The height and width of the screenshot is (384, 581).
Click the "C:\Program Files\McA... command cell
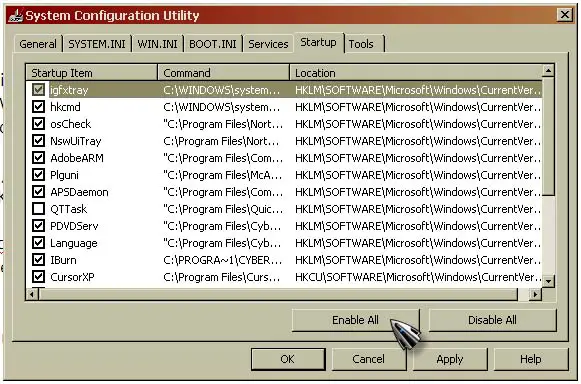(x=223, y=175)
